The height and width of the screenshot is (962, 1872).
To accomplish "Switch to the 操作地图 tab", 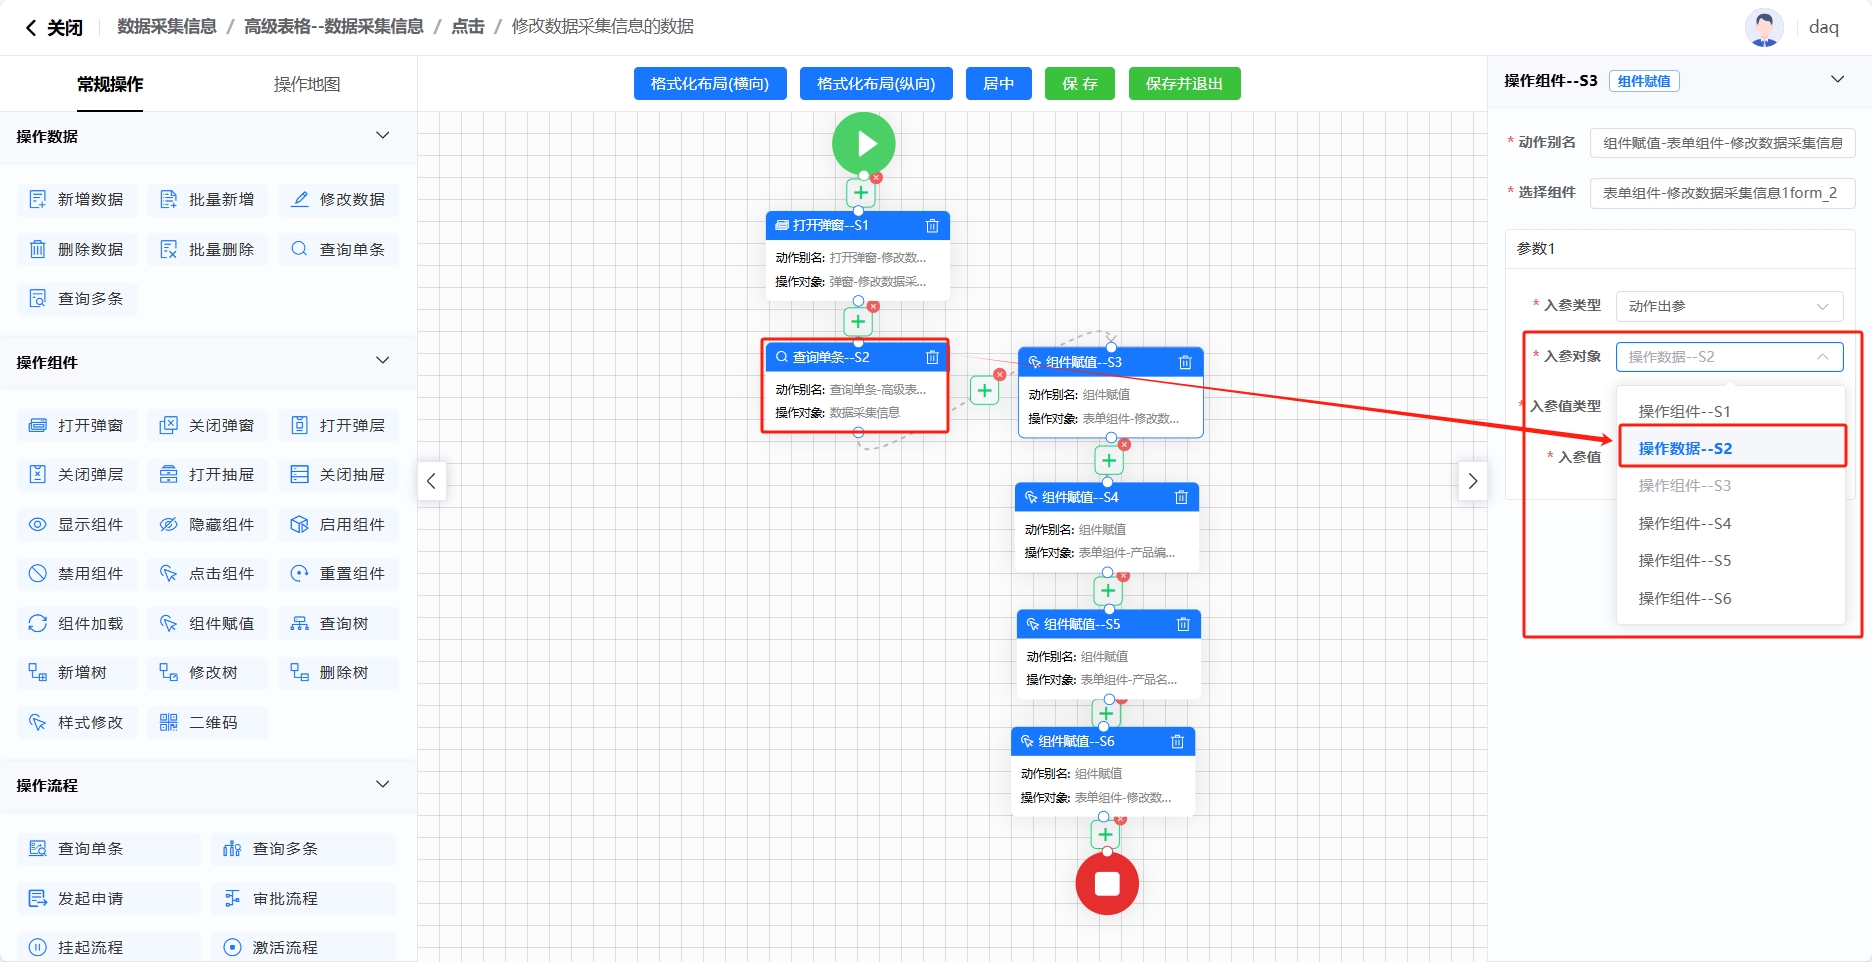I will point(307,84).
